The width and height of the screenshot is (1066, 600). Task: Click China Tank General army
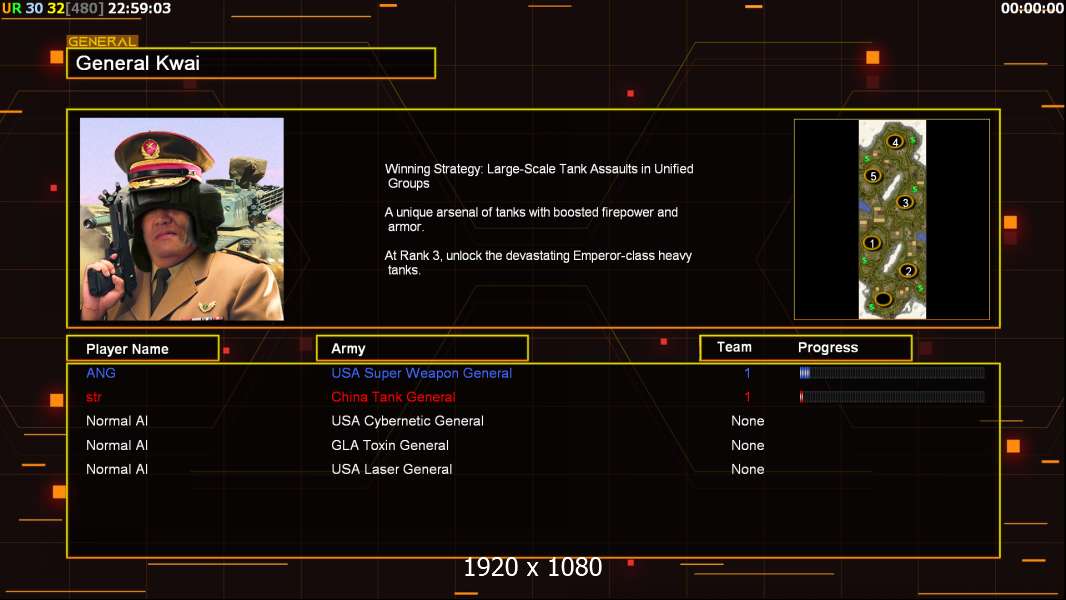[393, 397]
